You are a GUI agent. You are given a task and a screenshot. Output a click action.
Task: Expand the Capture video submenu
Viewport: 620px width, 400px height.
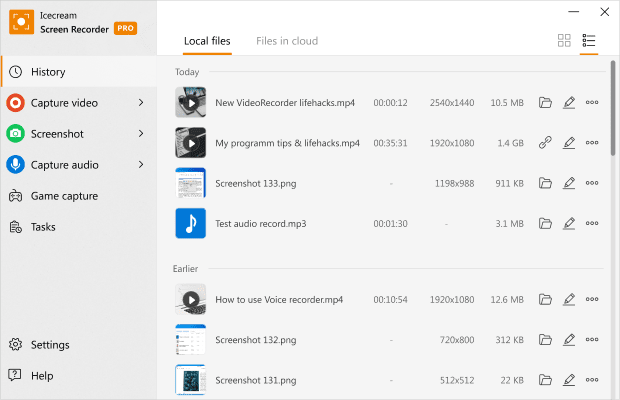141,102
